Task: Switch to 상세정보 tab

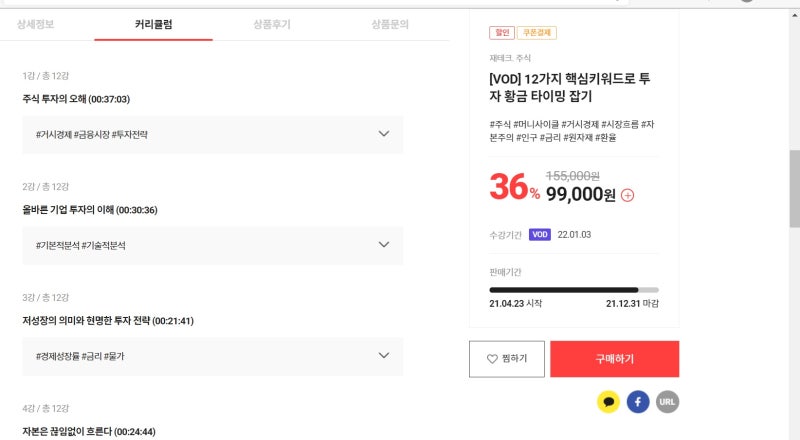Action: coord(35,24)
